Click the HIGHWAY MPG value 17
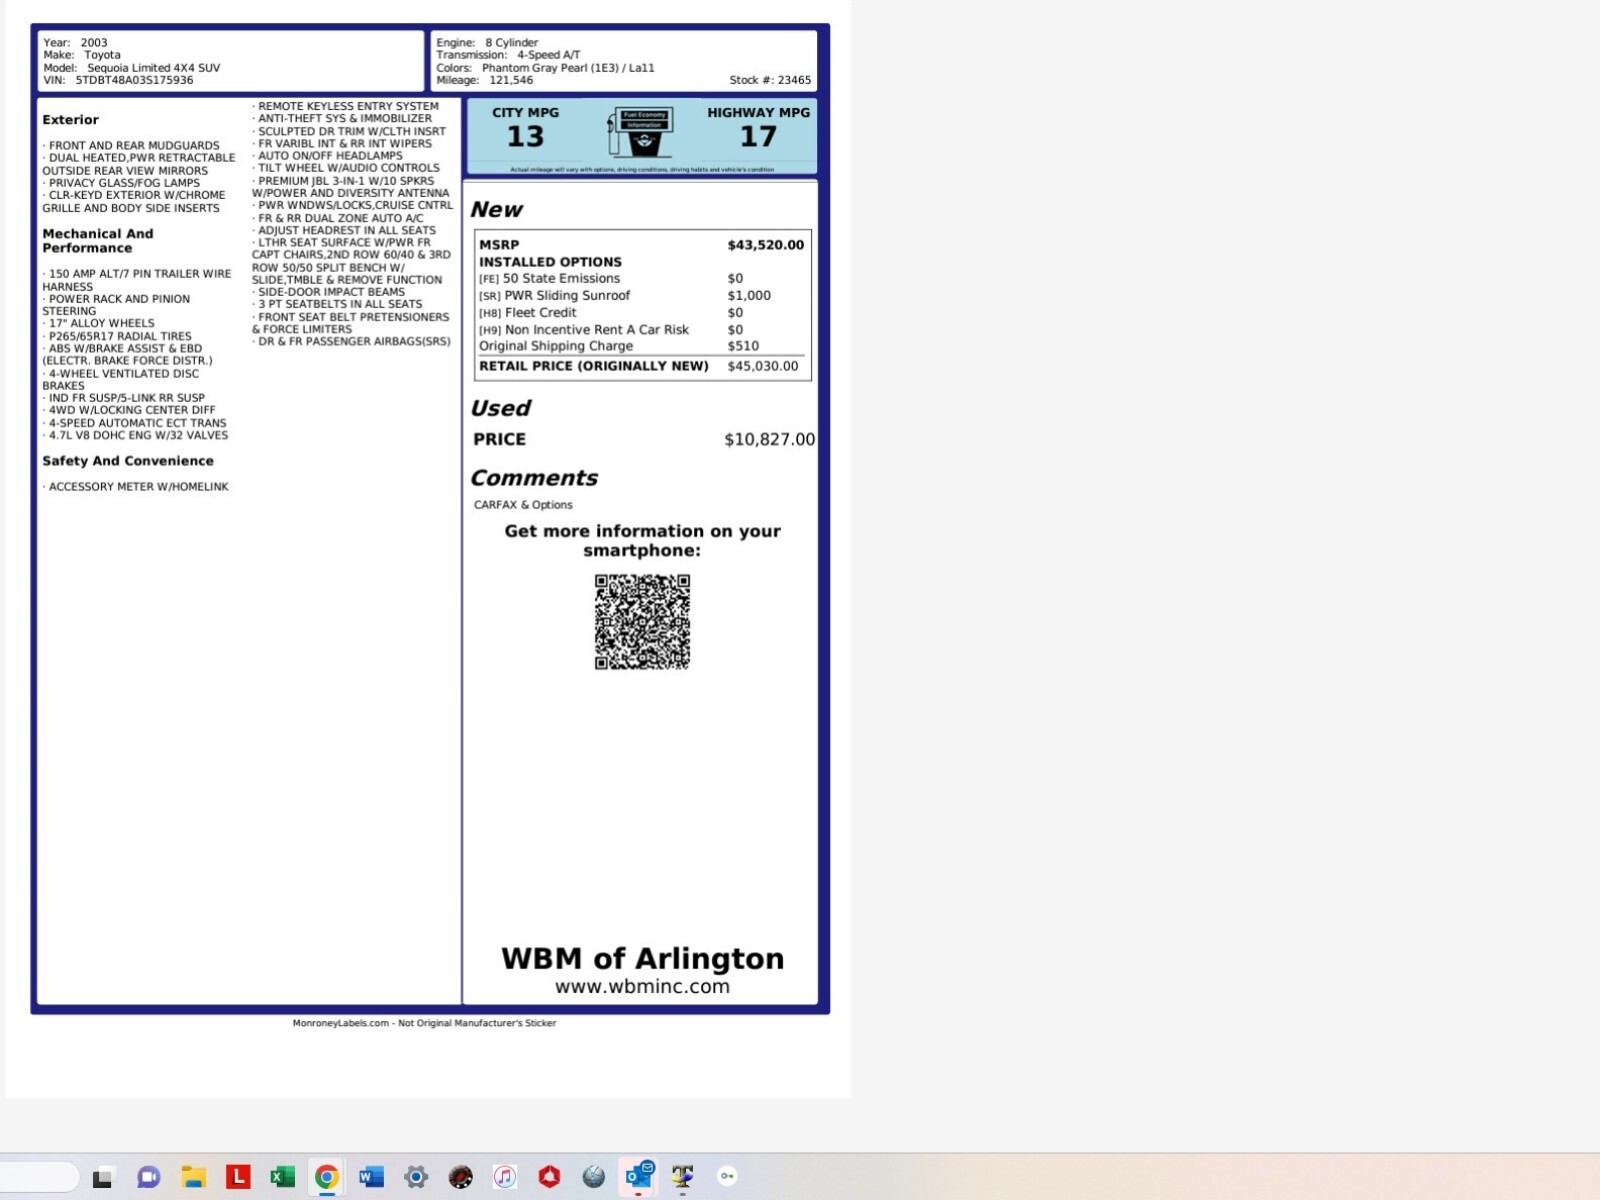 coord(758,136)
